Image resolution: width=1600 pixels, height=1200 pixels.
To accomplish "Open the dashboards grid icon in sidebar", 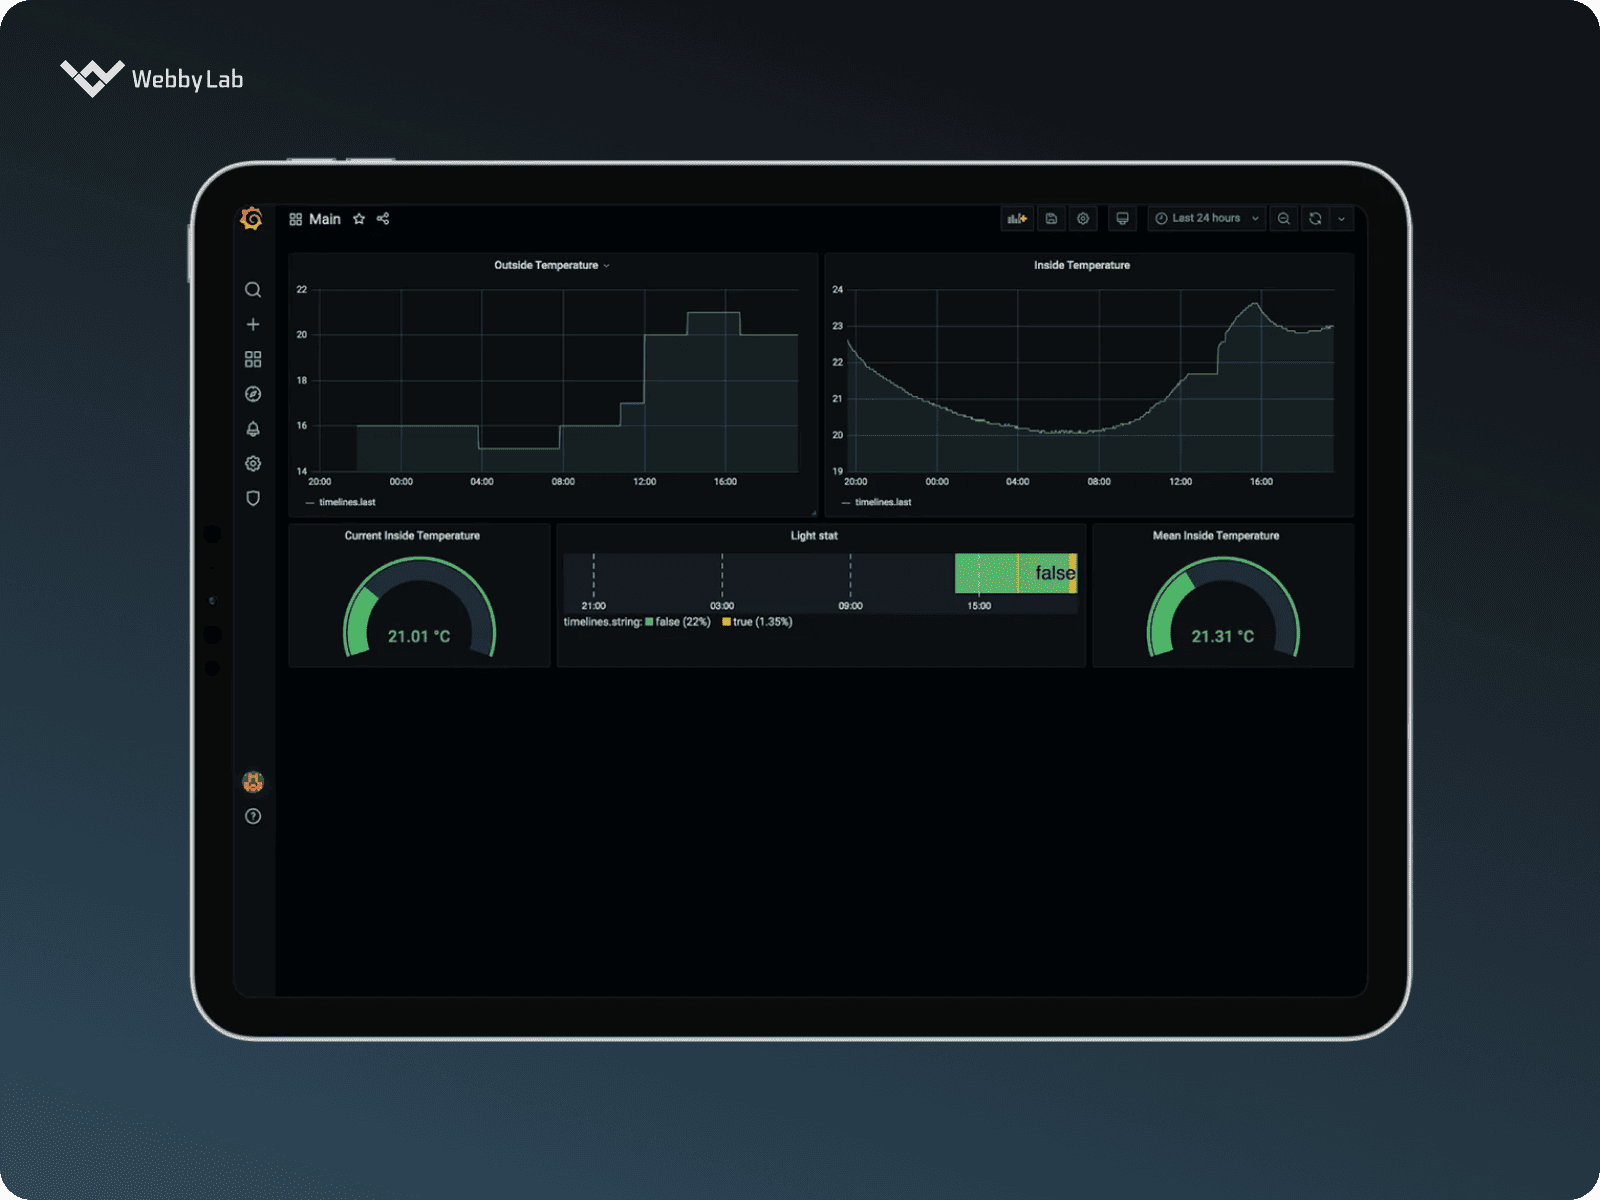I will click(253, 359).
